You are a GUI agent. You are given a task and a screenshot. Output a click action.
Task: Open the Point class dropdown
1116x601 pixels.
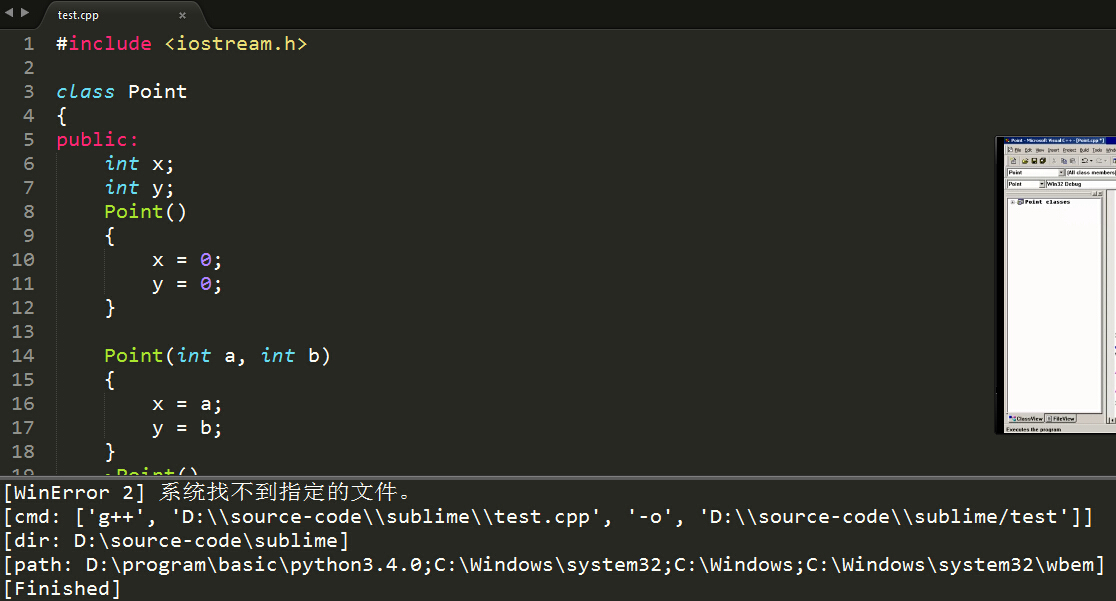coord(1036,172)
